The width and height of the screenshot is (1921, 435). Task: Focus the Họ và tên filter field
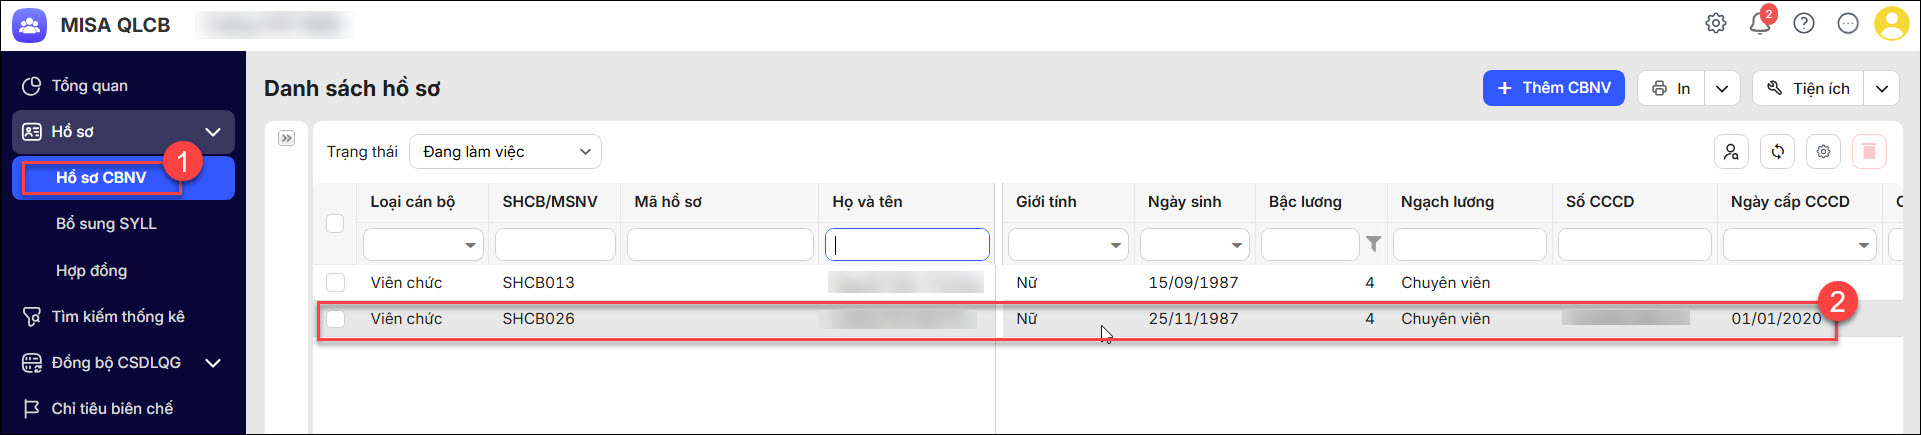(x=907, y=244)
